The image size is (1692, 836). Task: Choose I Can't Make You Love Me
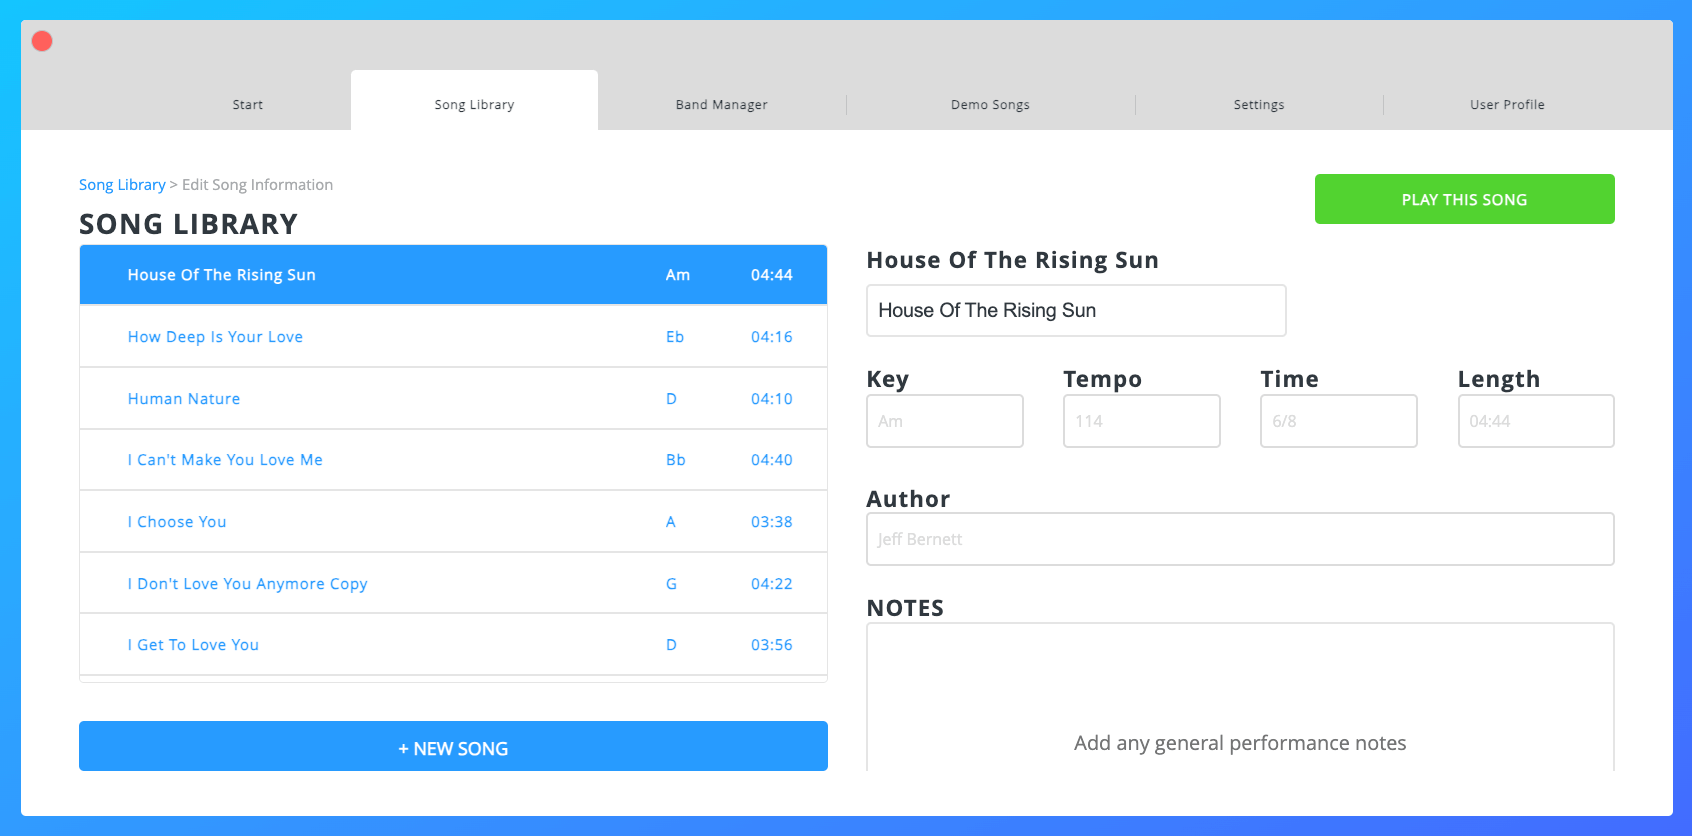click(x=225, y=460)
